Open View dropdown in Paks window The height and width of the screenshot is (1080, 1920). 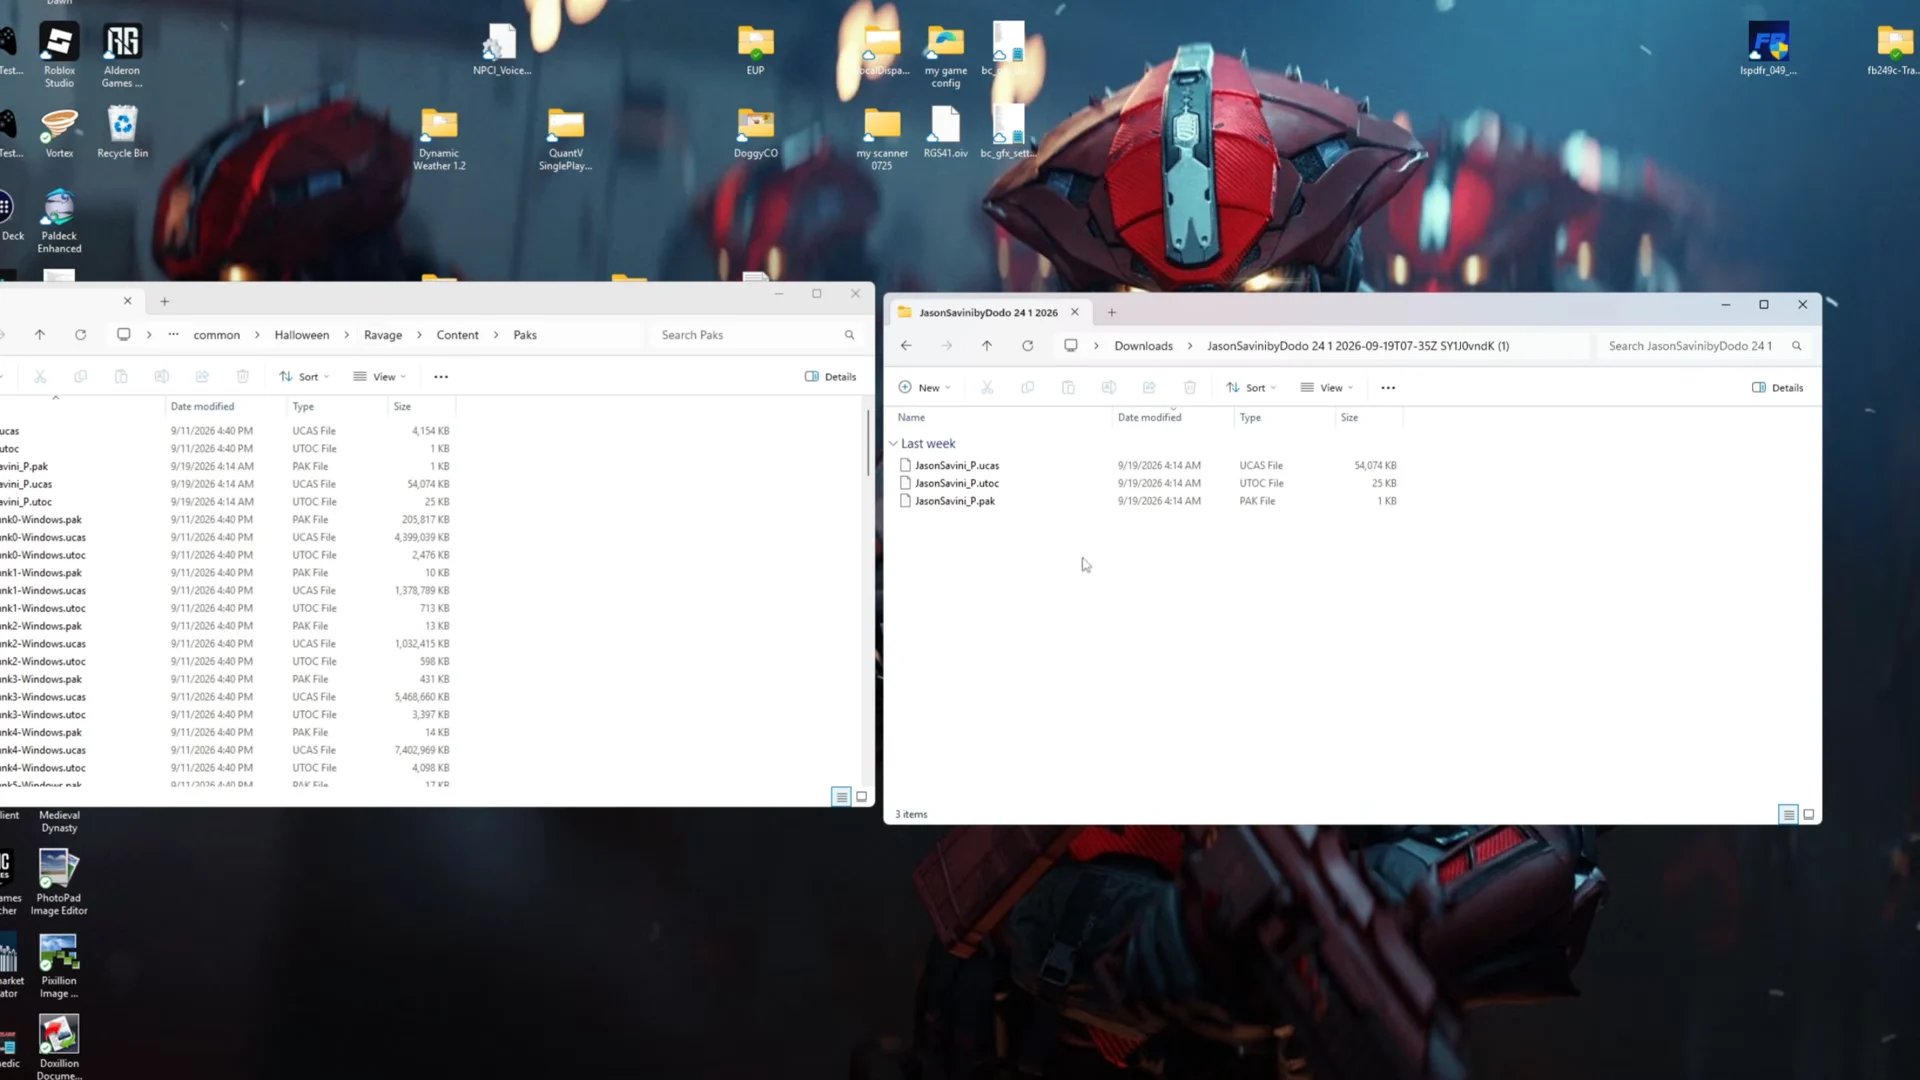(x=379, y=377)
